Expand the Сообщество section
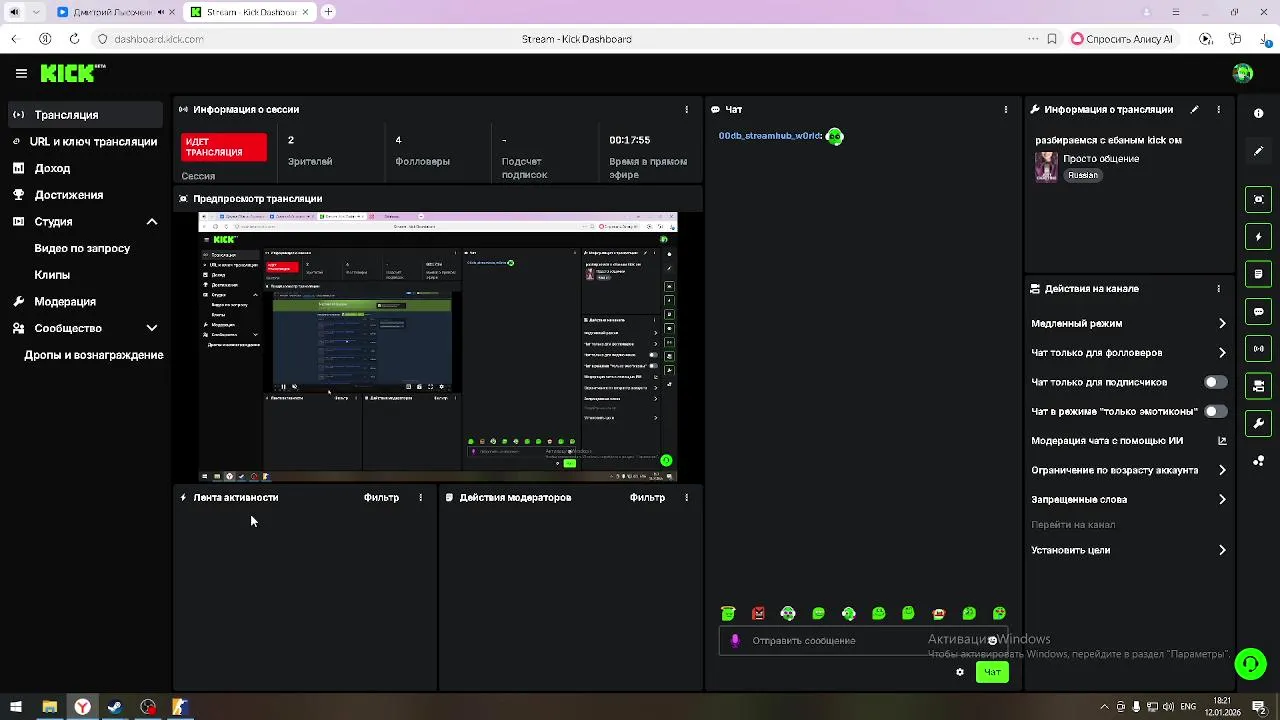This screenshot has width=1280, height=720. 152,328
